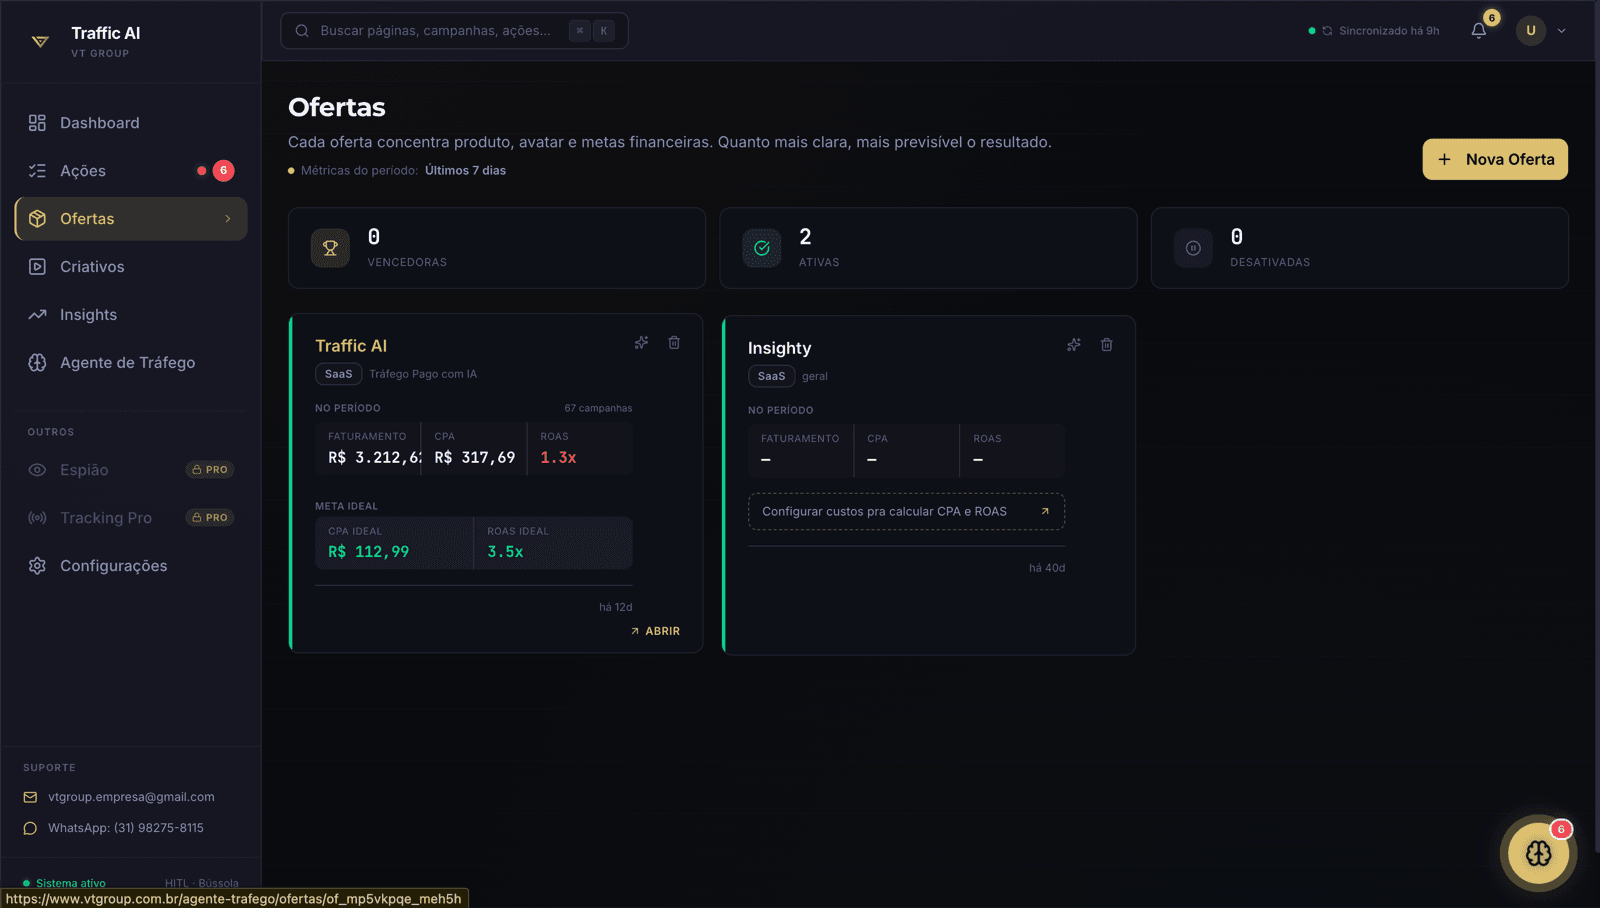Click the sparkle AI icon on Insighty card
The height and width of the screenshot is (908, 1600).
(x=1074, y=345)
